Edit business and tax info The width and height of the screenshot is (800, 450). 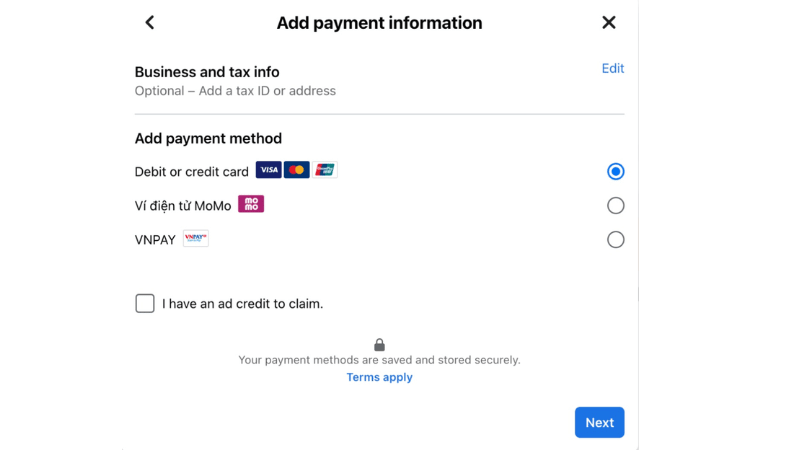612,68
